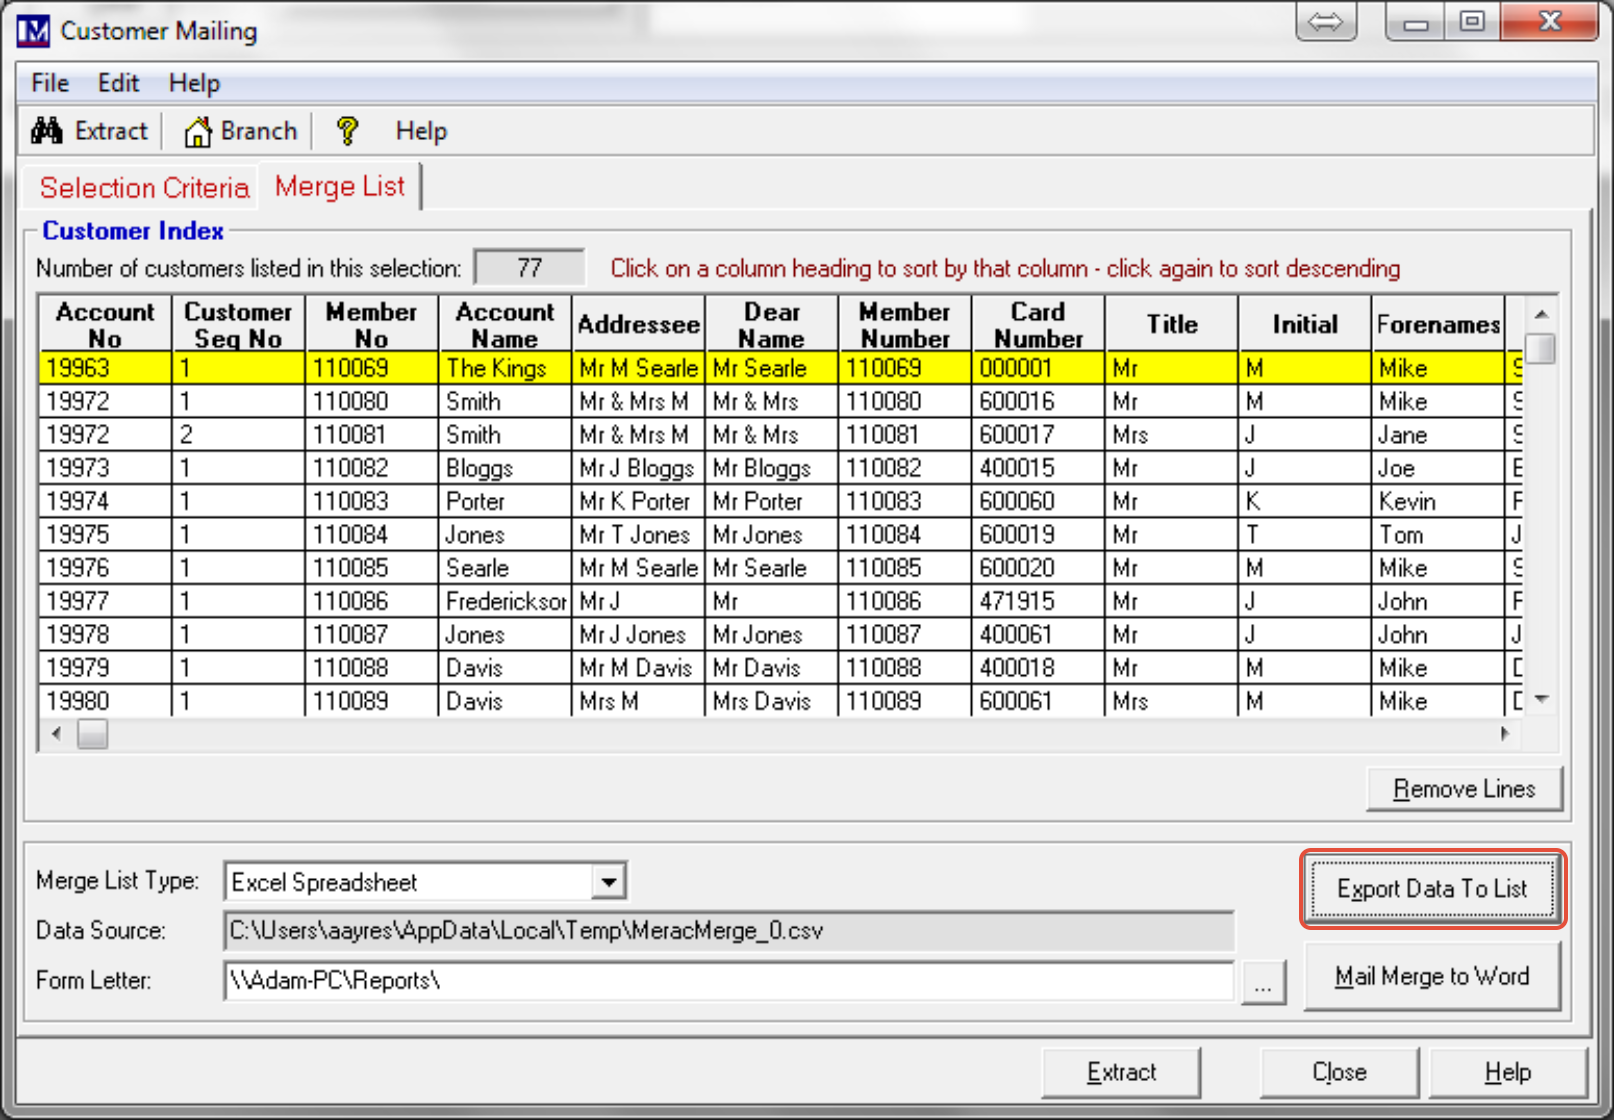
Task: Click the vertical scrollbar down arrow
Action: [1542, 699]
